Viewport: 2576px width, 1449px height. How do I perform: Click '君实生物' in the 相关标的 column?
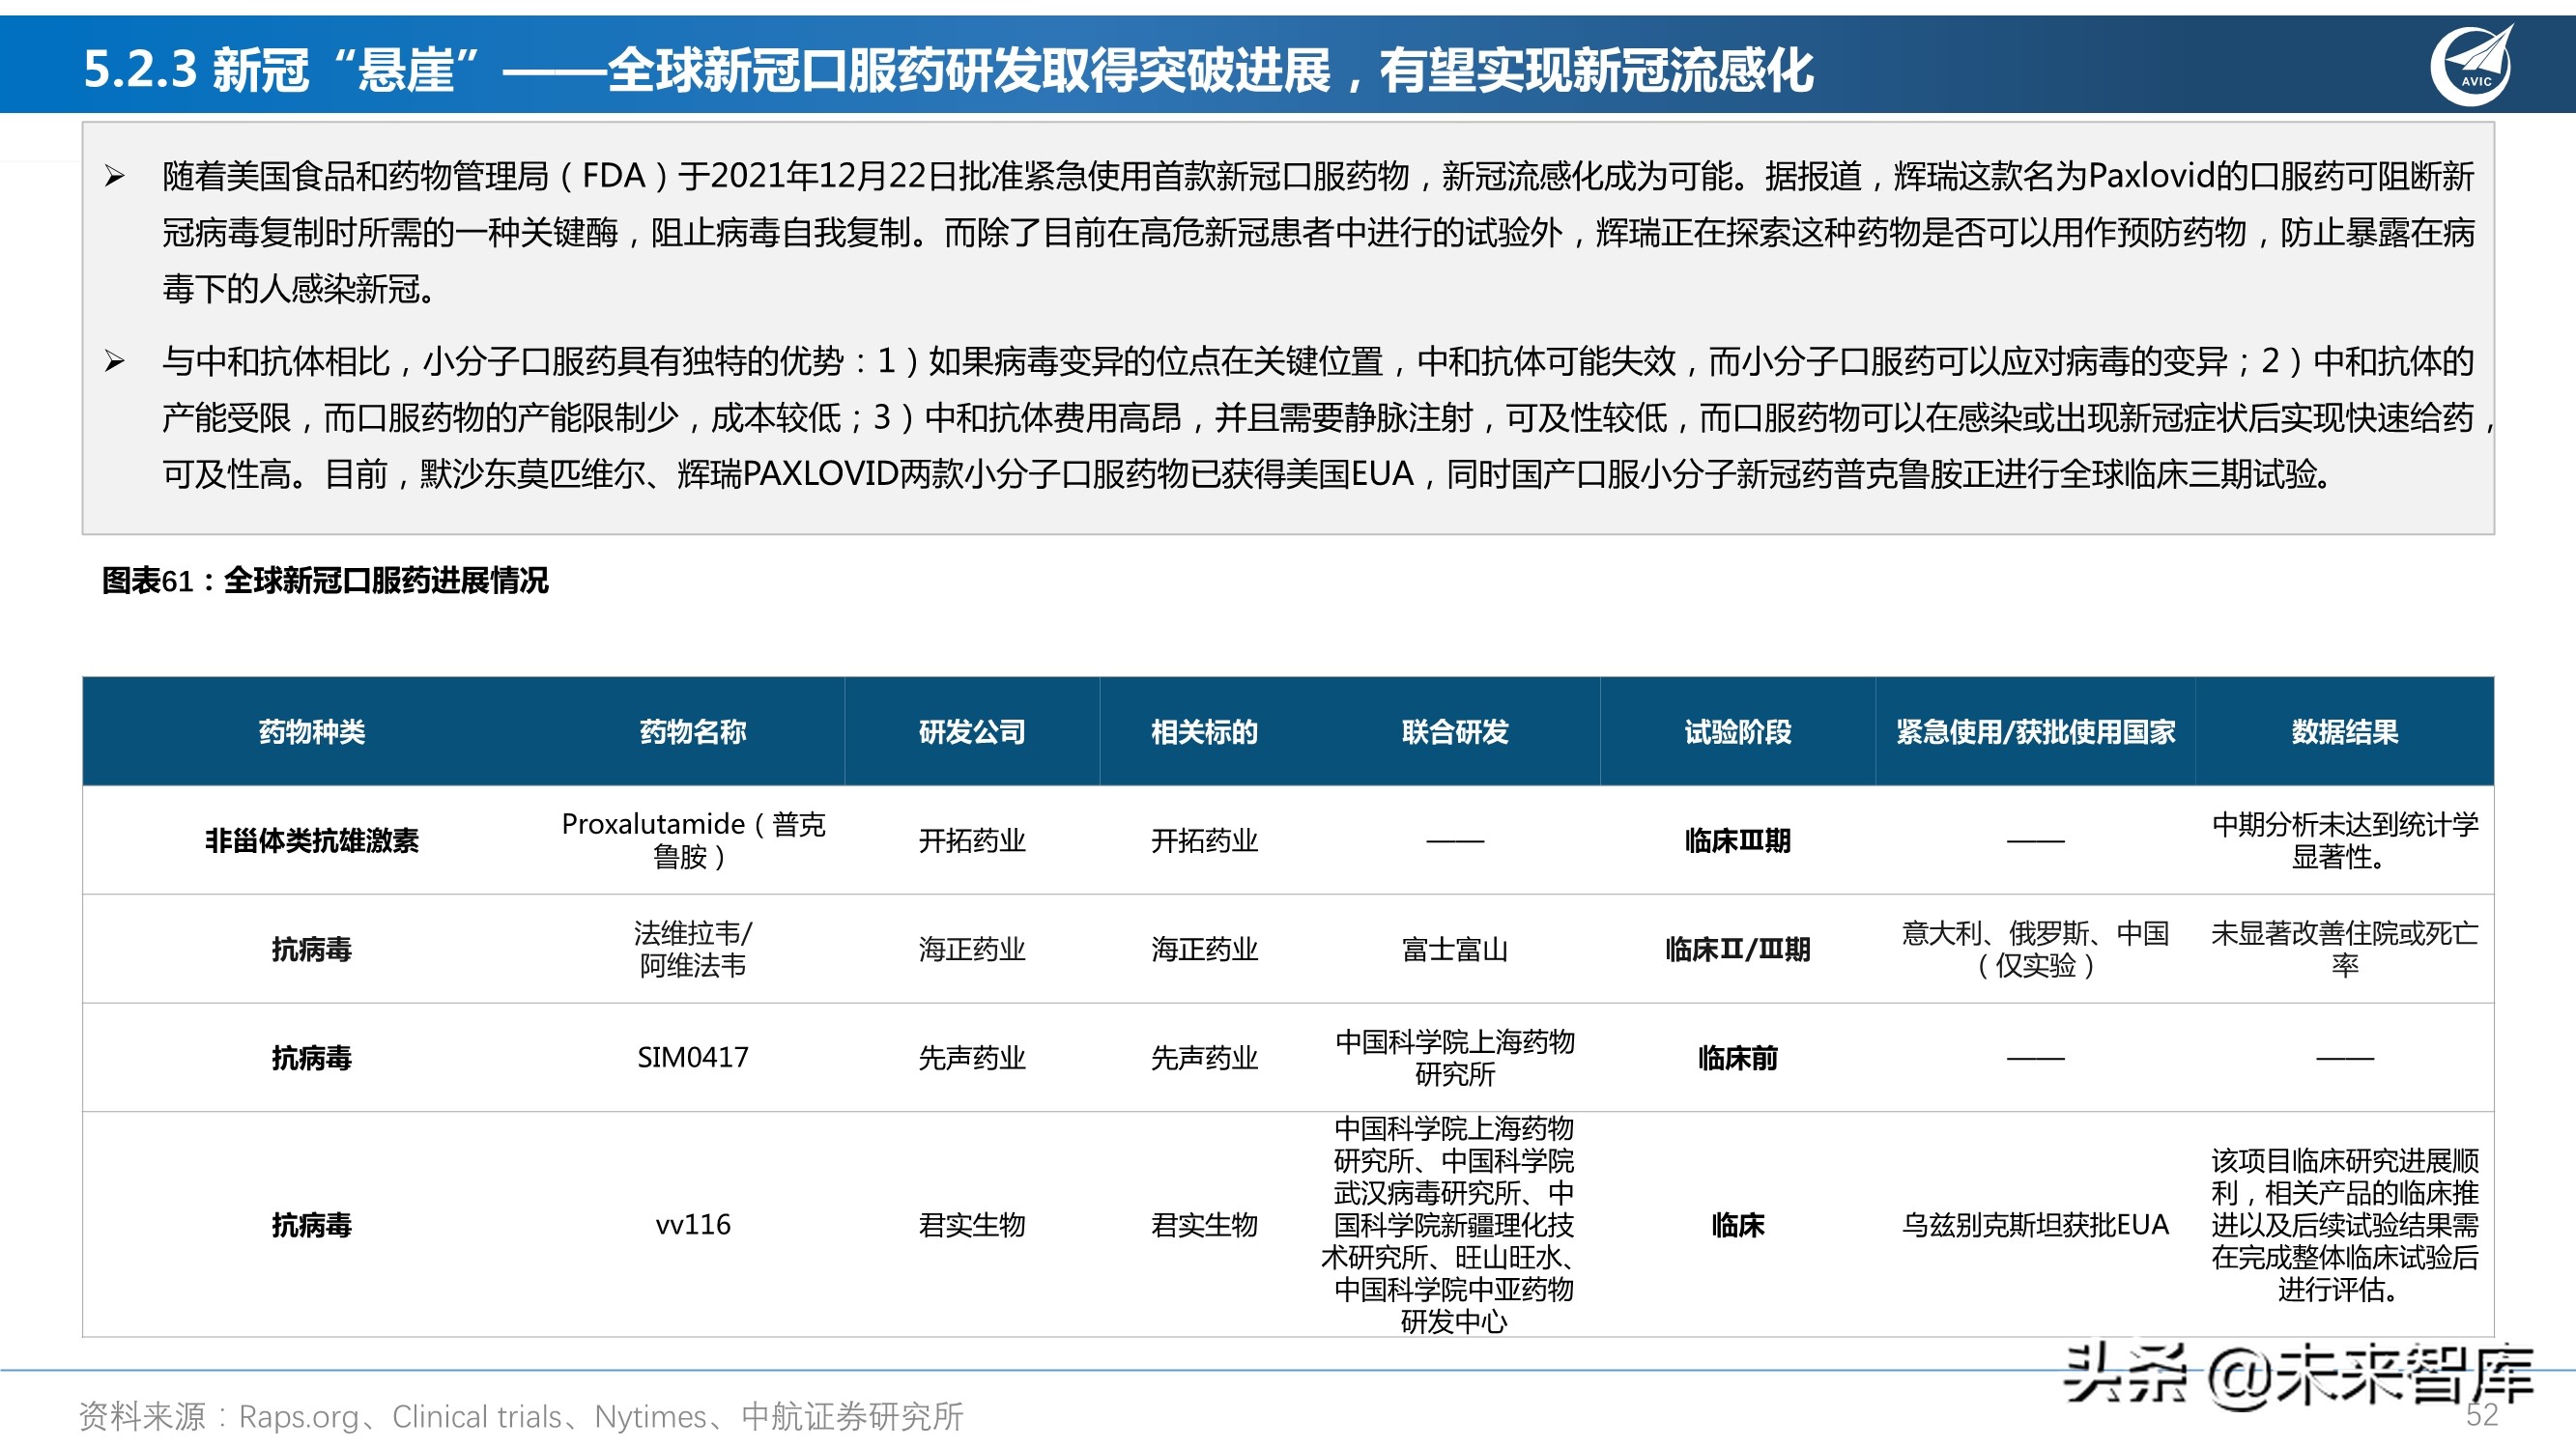pos(1204,1225)
